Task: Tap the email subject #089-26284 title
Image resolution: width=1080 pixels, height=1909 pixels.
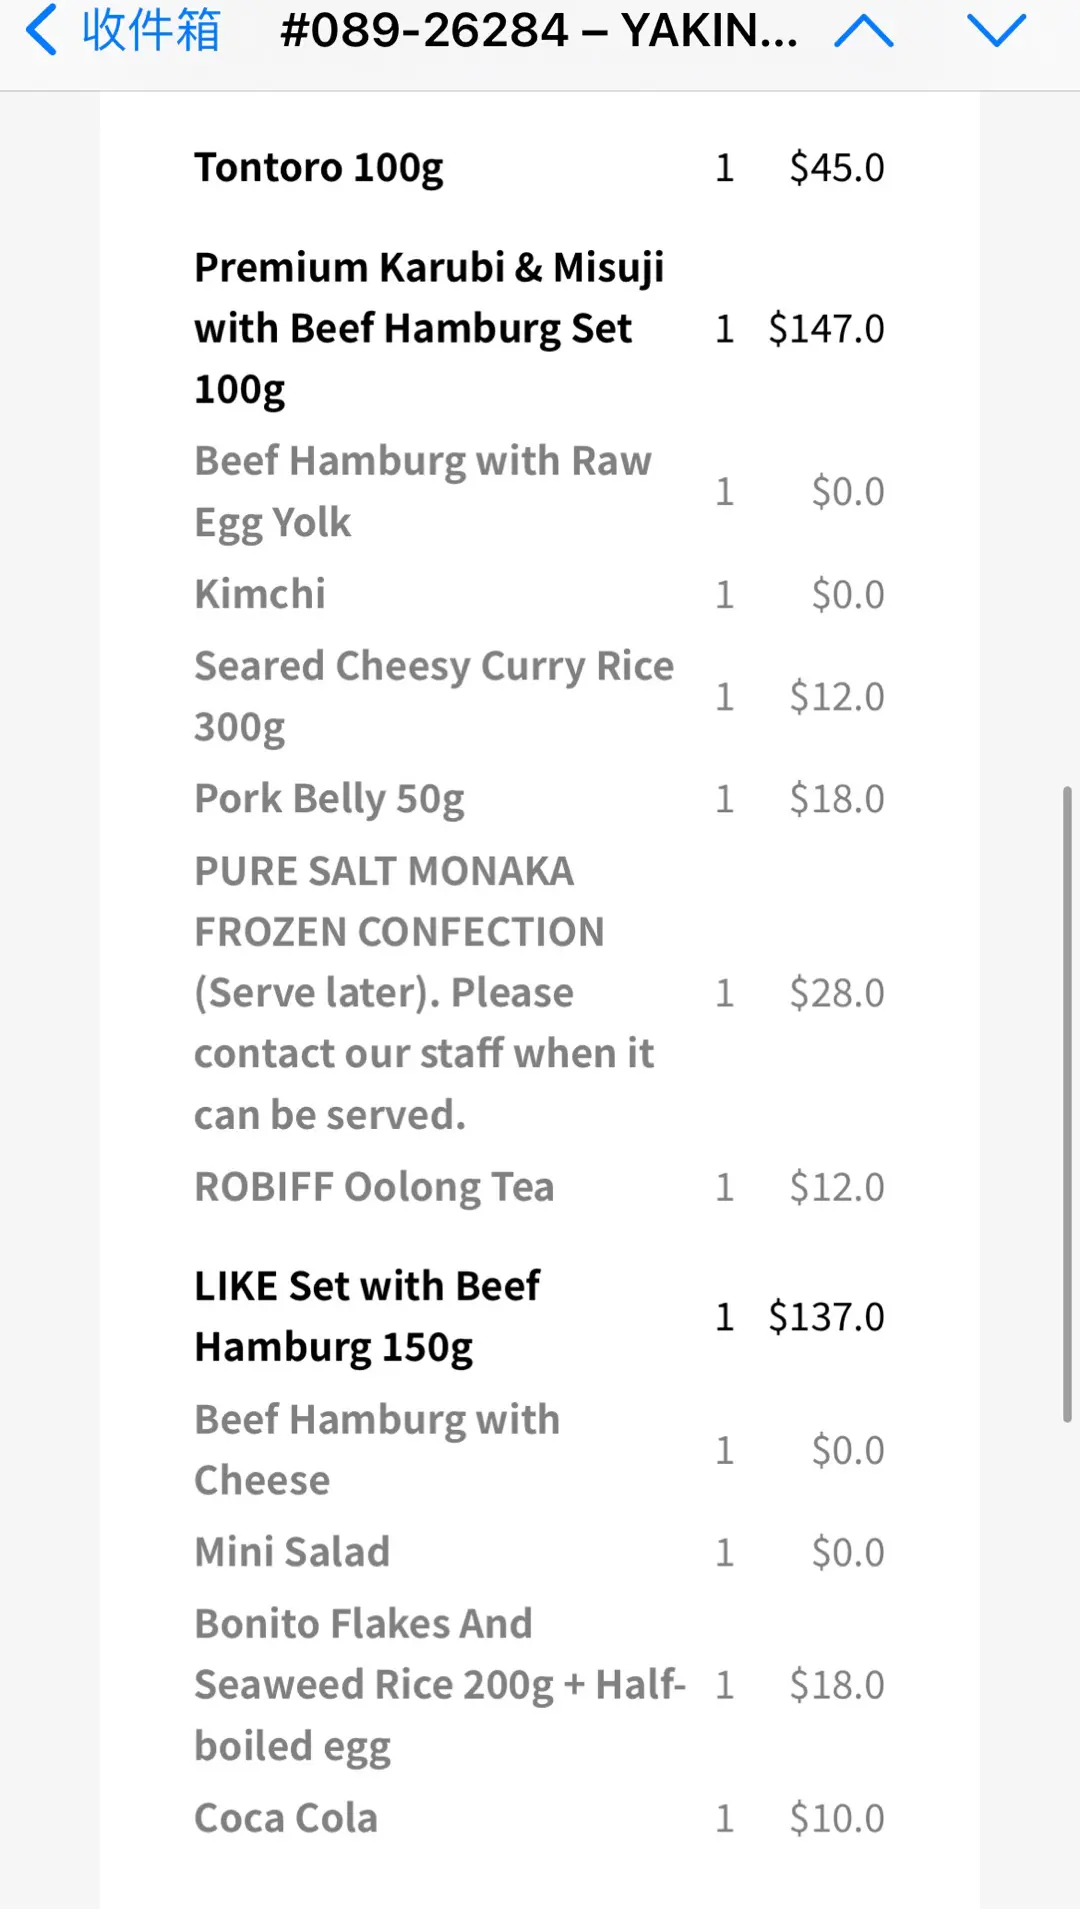Action: click(x=538, y=31)
